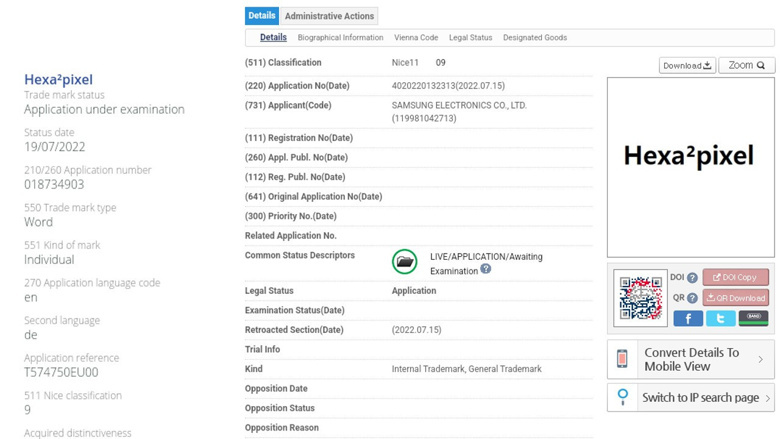
Task: Click the Hexa²pixel trademark image
Action: 689,156
